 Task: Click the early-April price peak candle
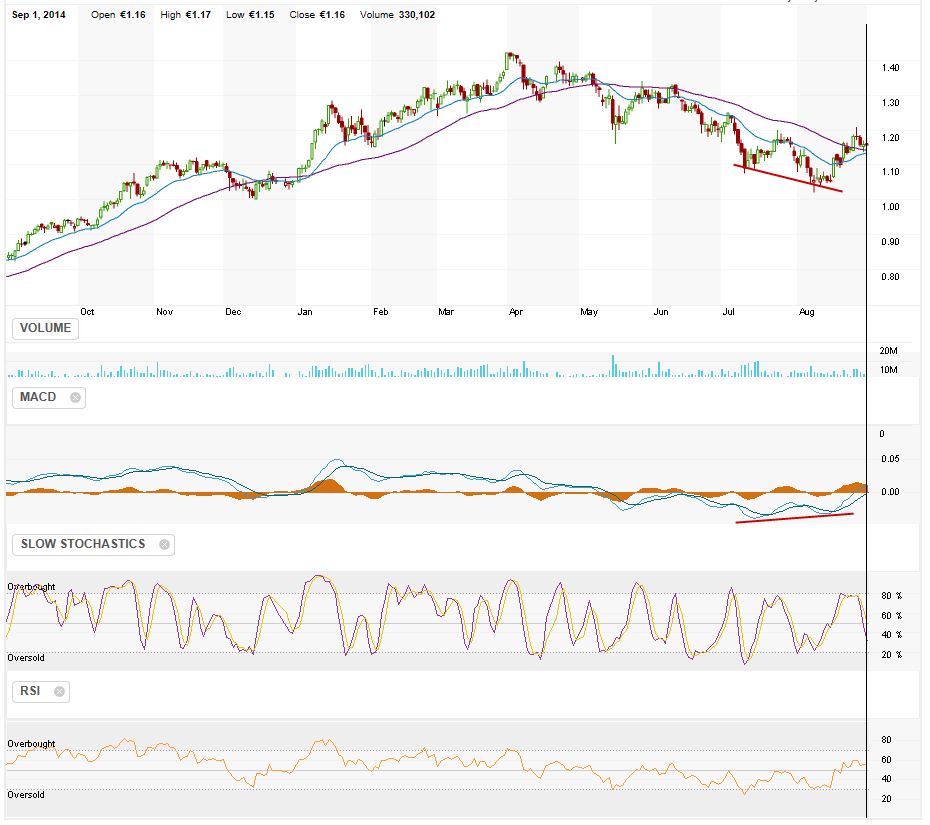pos(509,61)
